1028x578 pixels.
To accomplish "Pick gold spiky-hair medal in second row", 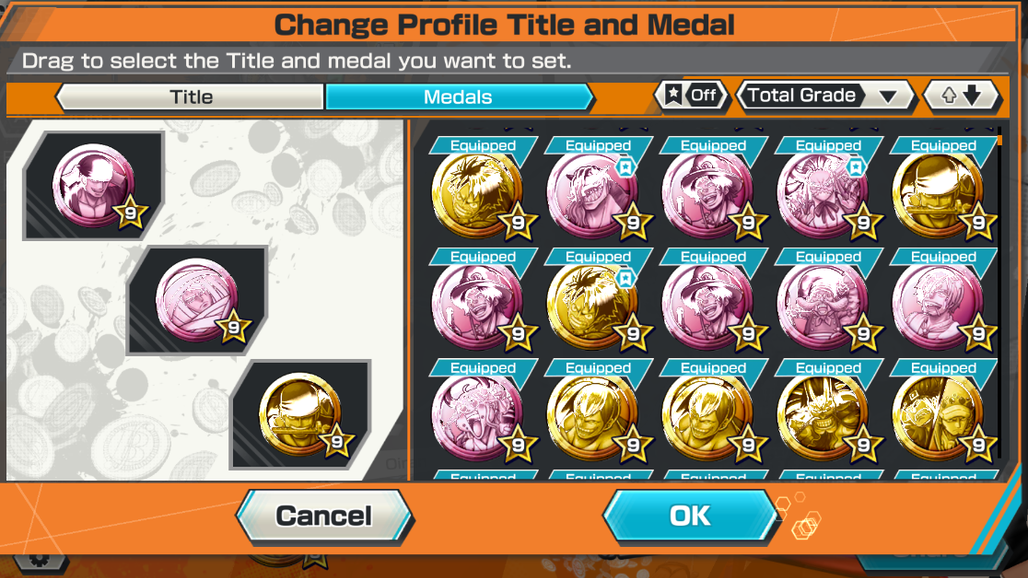I will point(593,305).
